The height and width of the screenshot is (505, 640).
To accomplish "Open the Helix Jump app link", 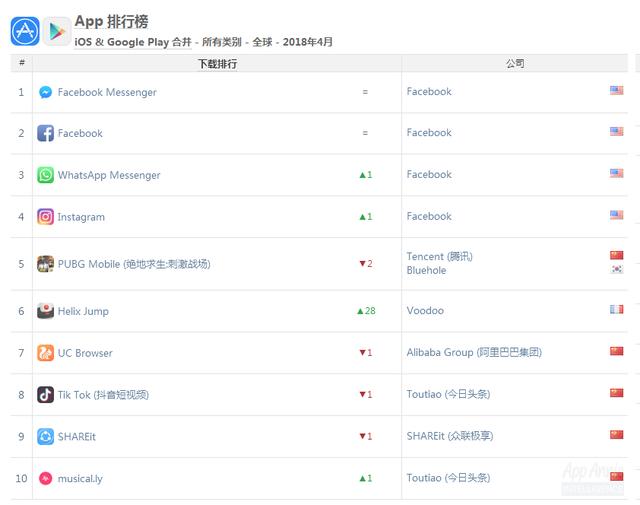I will click(x=83, y=311).
